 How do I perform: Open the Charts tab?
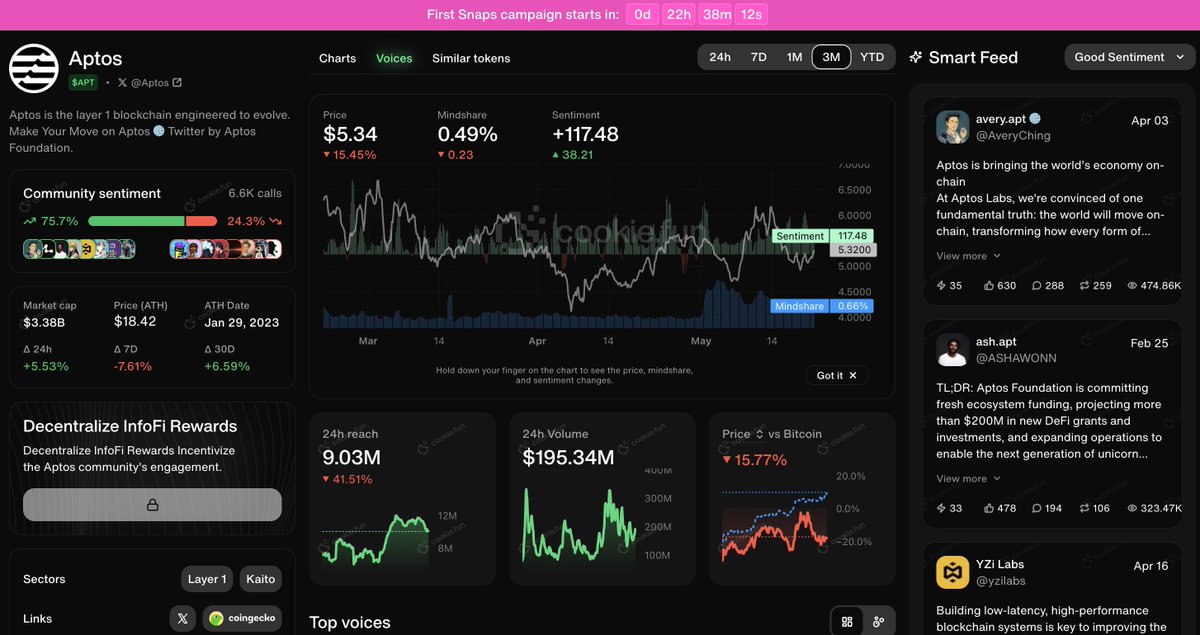(338, 58)
